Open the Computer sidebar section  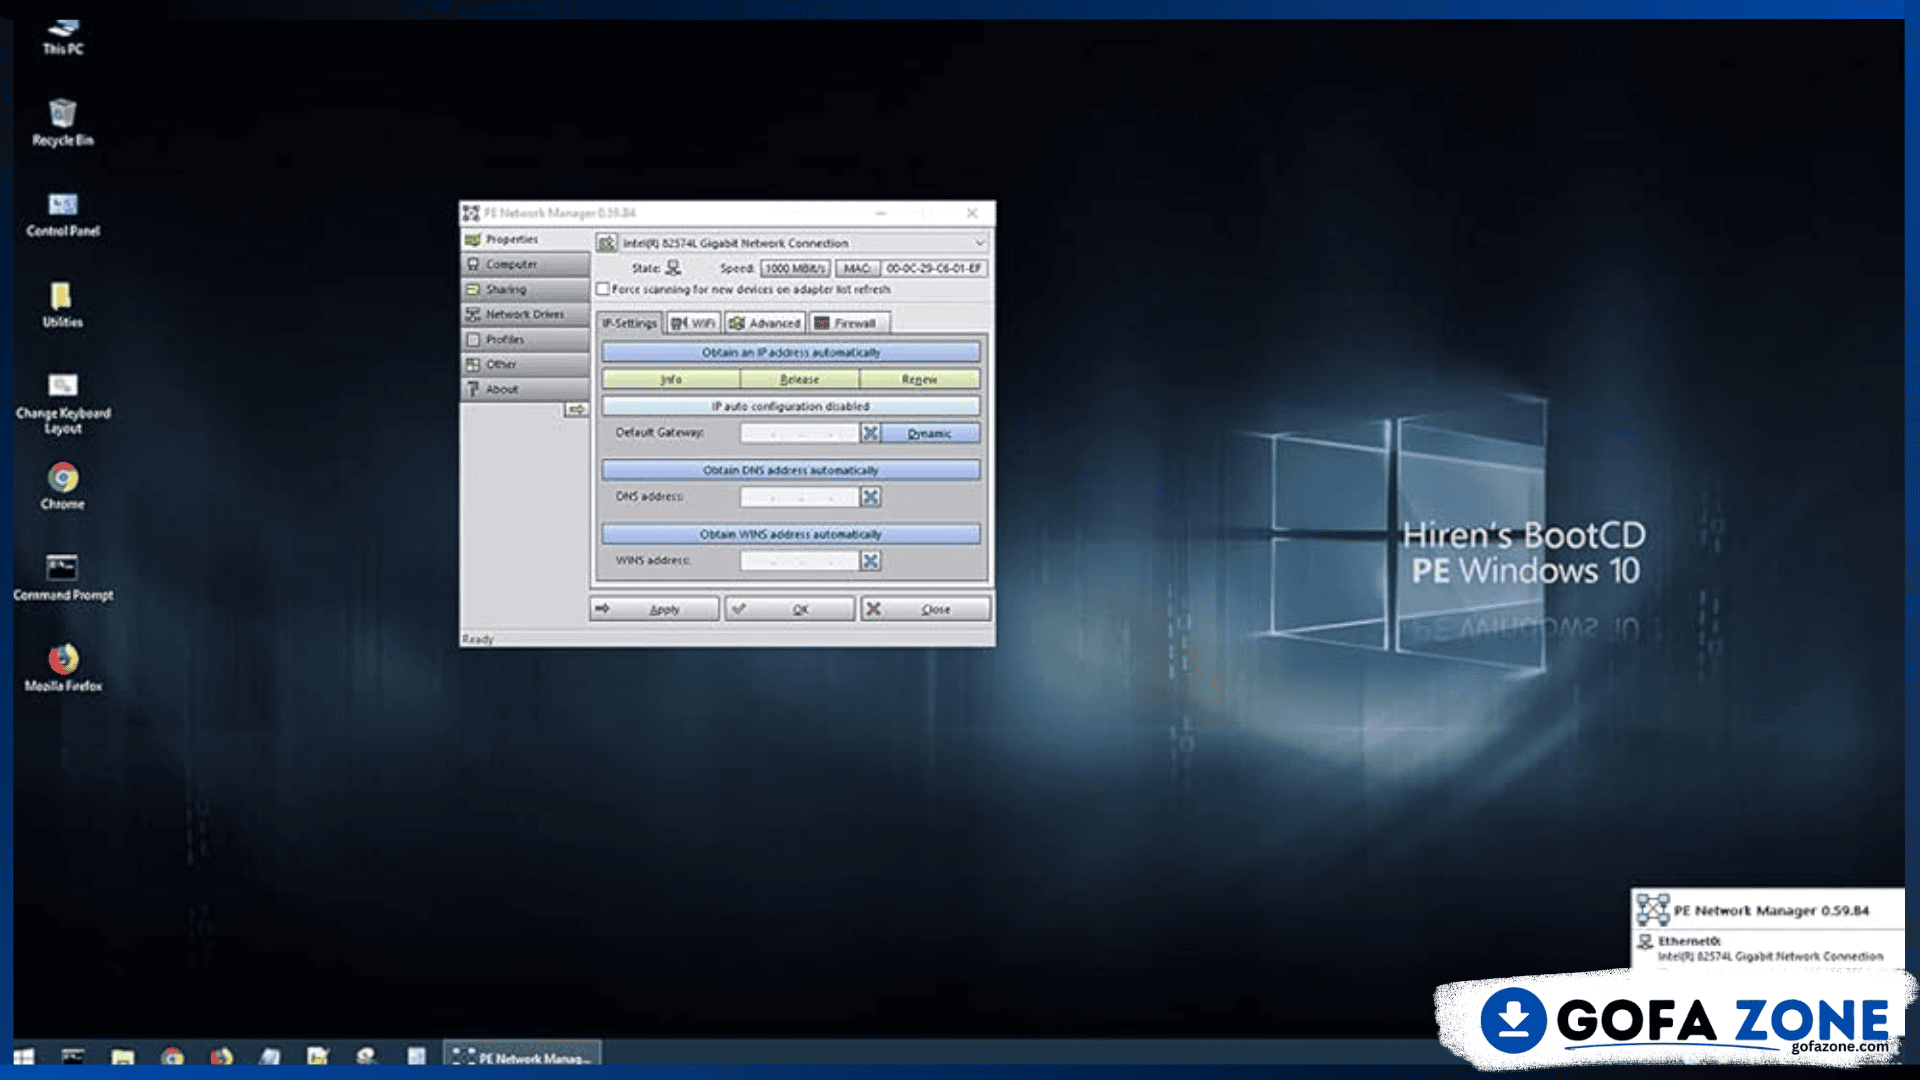[525, 264]
